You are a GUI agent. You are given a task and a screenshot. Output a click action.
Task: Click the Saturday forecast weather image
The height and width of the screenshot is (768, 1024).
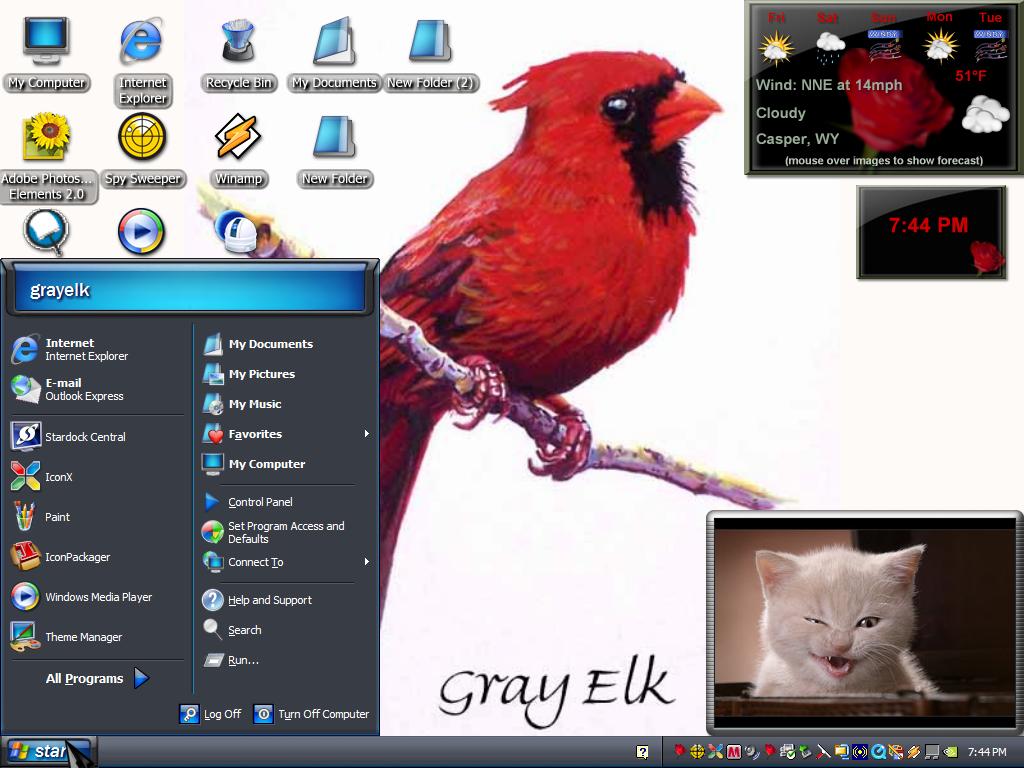(x=830, y=48)
